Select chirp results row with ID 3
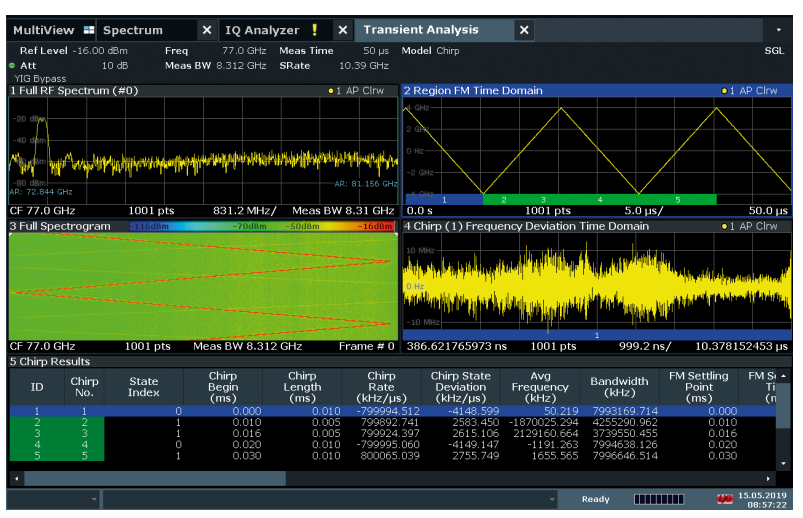Image resolution: width=803 pixels, height=518 pixels. [x=393, y=433]
